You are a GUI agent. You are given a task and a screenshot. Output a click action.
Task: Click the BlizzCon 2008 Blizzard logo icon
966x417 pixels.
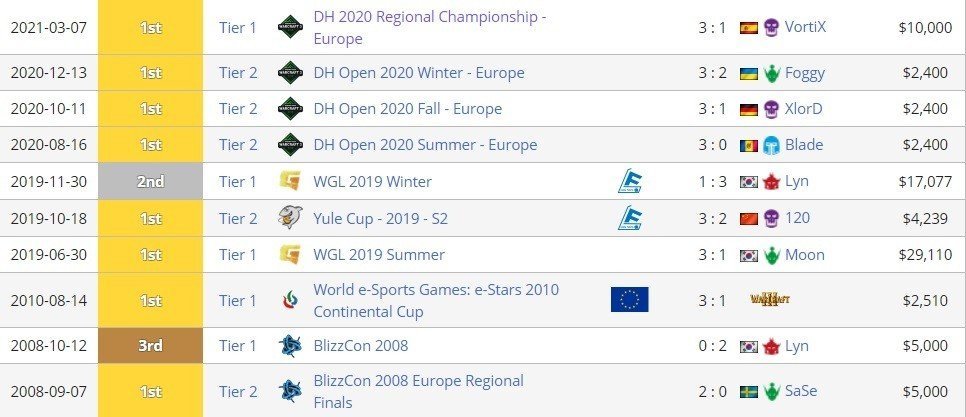pos(290,346)
